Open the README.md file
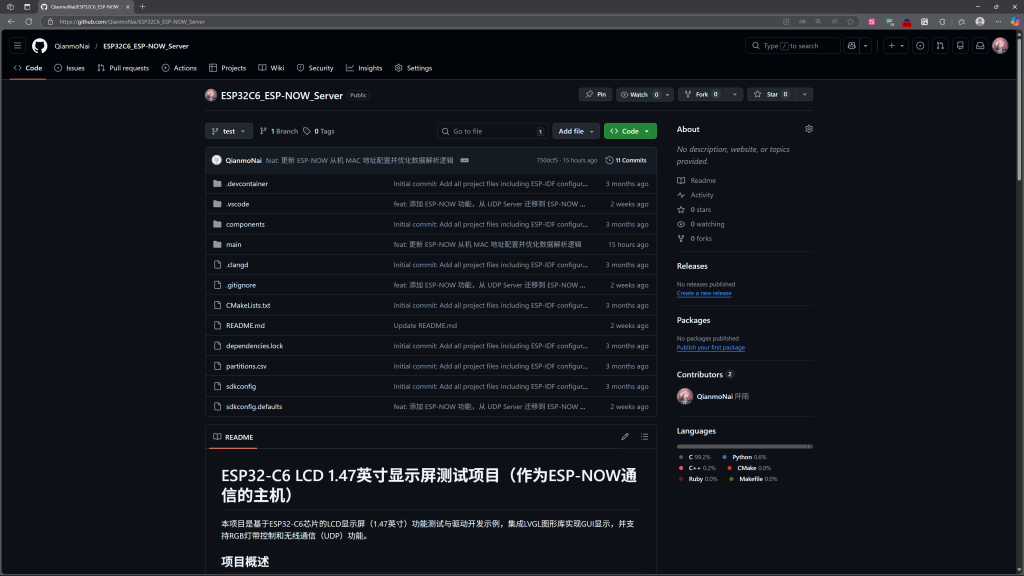This screenshot has width=1024, height=576. click(246, 325)
